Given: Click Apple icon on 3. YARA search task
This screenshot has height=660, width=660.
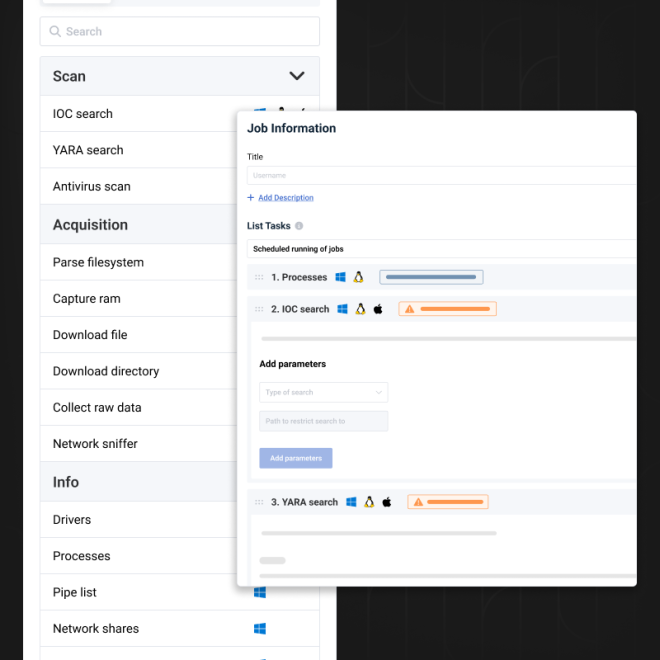Looking at the screenshot, I should tap(387, 502).
